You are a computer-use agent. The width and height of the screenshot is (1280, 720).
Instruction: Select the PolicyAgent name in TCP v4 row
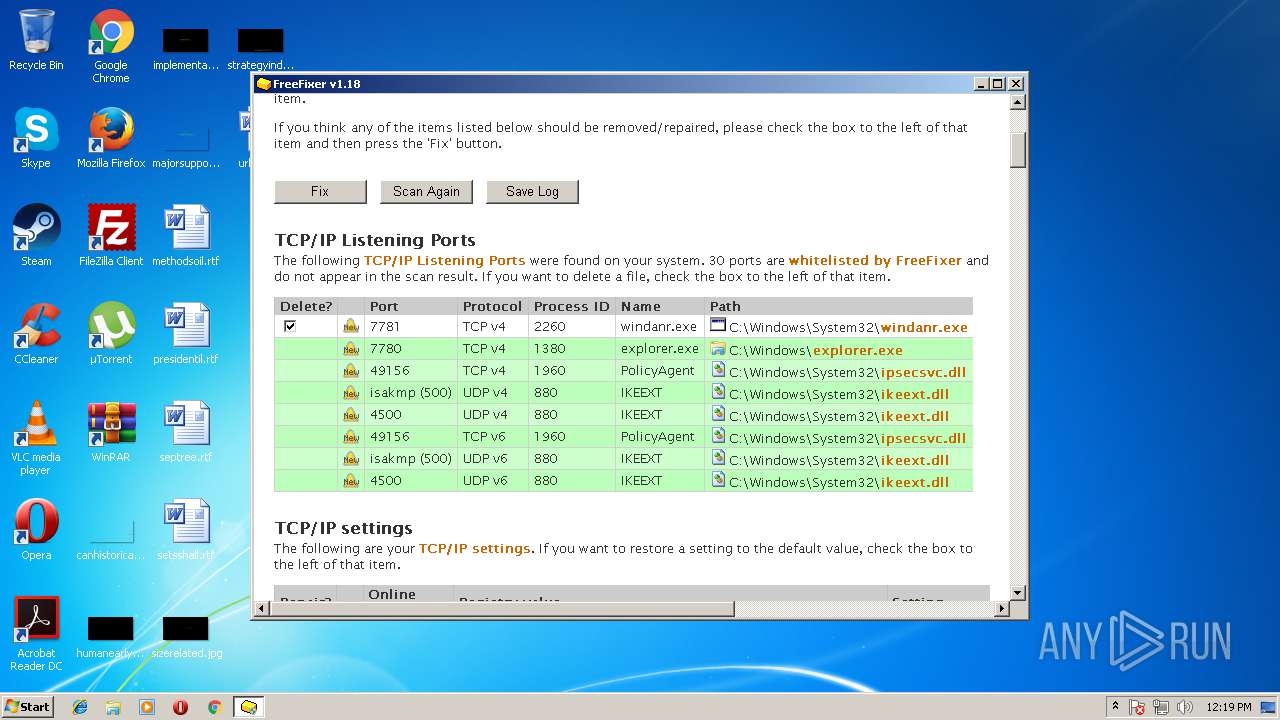click(x=657, y=370)
